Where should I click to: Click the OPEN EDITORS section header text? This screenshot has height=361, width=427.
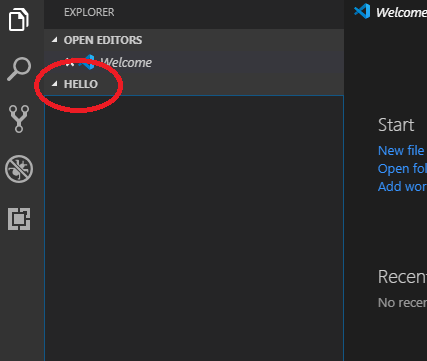(x=103, y=40)
